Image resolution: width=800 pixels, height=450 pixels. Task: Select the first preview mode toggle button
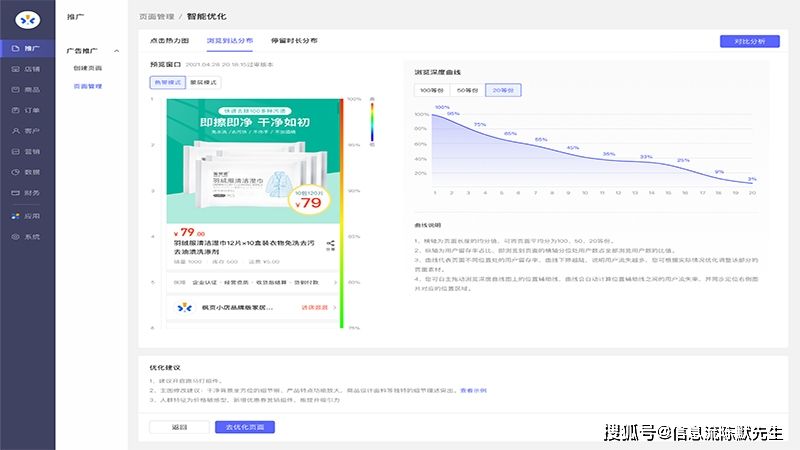coord(168,83)
